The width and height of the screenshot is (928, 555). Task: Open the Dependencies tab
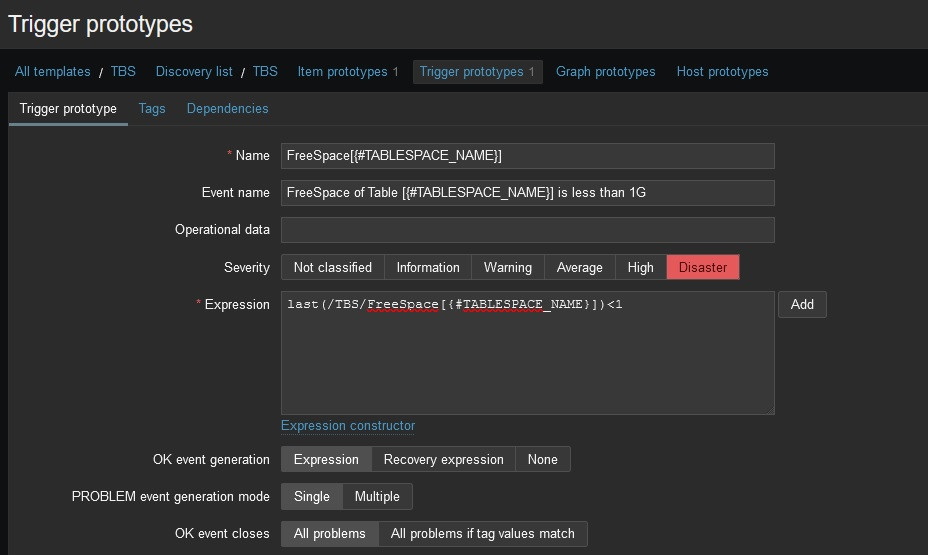227,109
